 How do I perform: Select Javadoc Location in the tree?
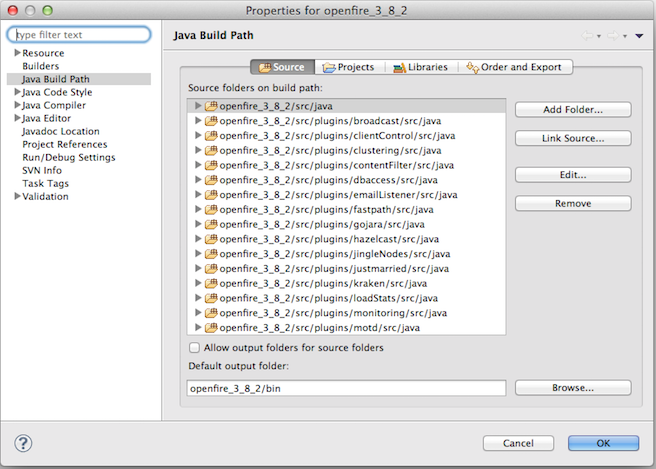click(61, 131)
